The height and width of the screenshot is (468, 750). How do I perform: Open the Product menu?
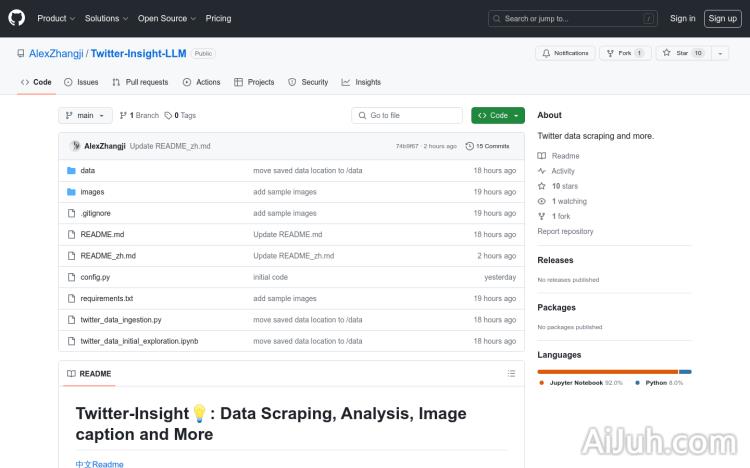[55, 18]
